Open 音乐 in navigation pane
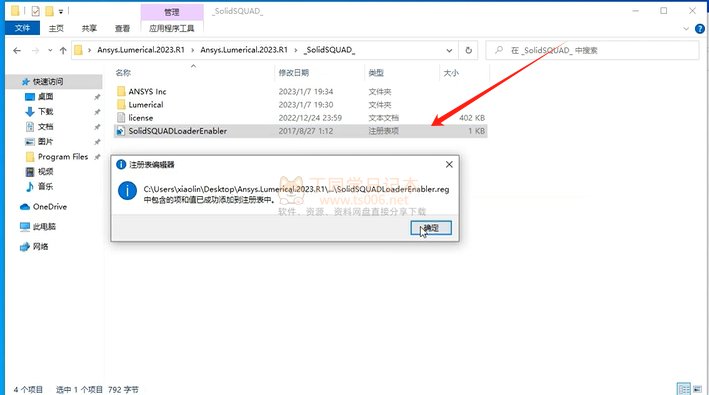This screenshot has height=395, width=709. pyautogui.click(x=45, y=186)
